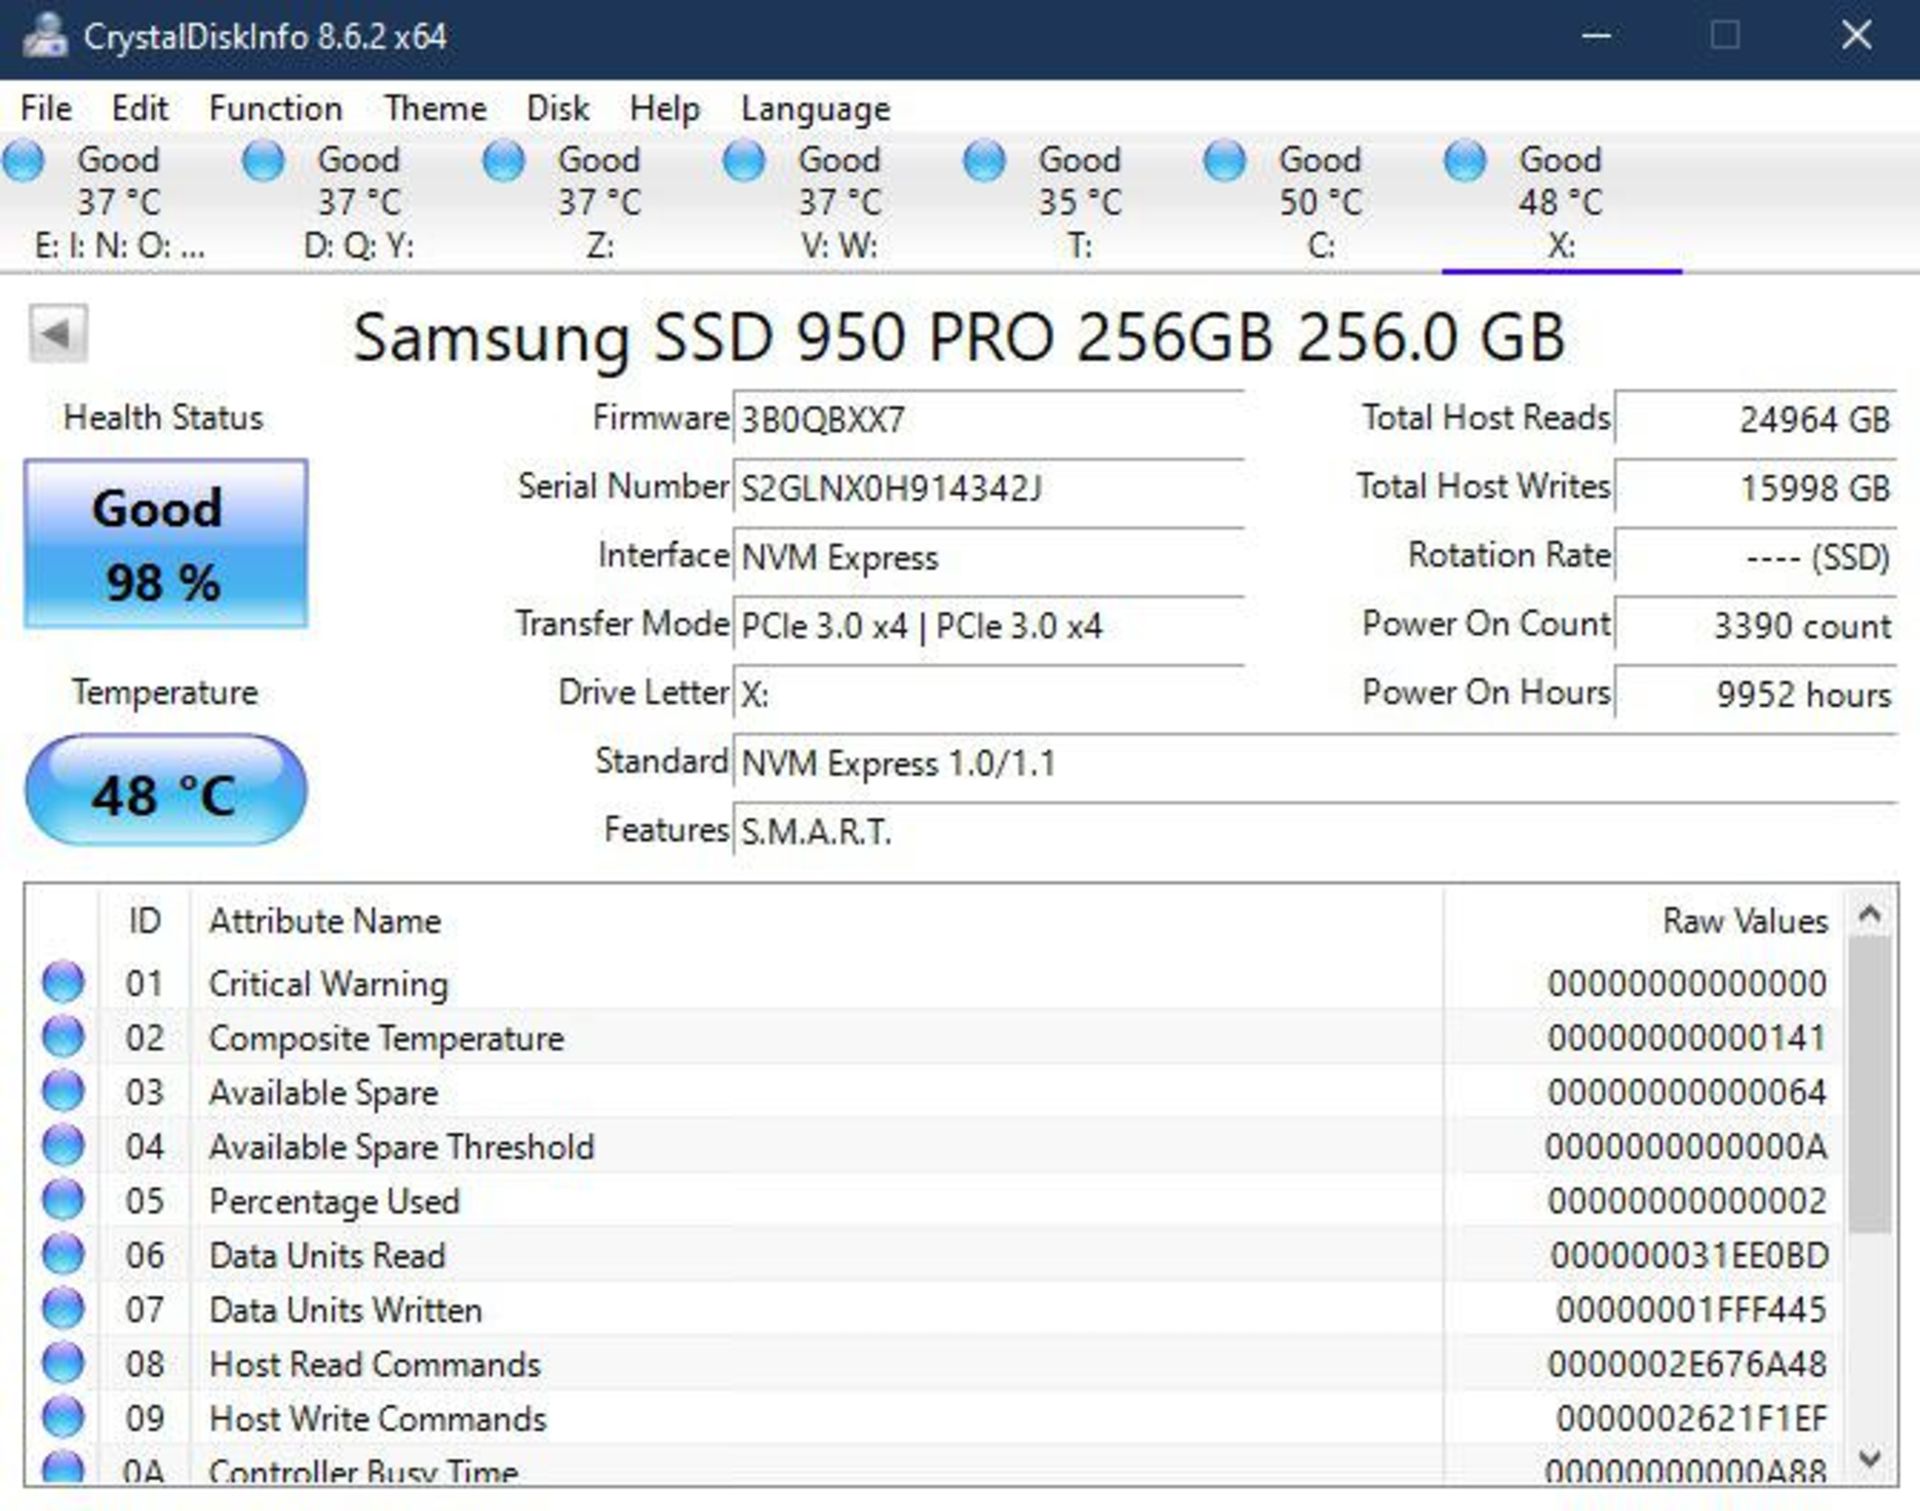Viewport: 1920px width, 1511px height.
Task: Close the CrystalDiskInfo window
Action: coord(1856,36)
